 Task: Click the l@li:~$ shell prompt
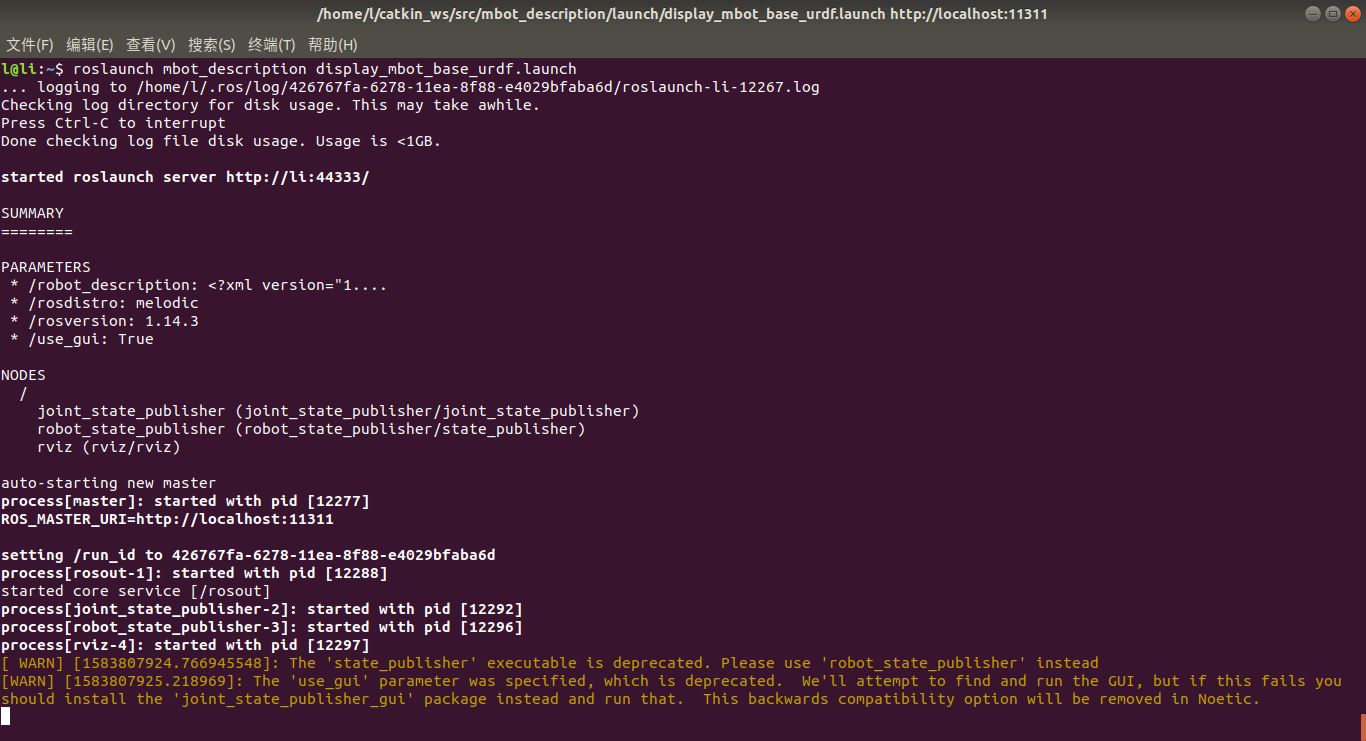click(x=30, y=68)
